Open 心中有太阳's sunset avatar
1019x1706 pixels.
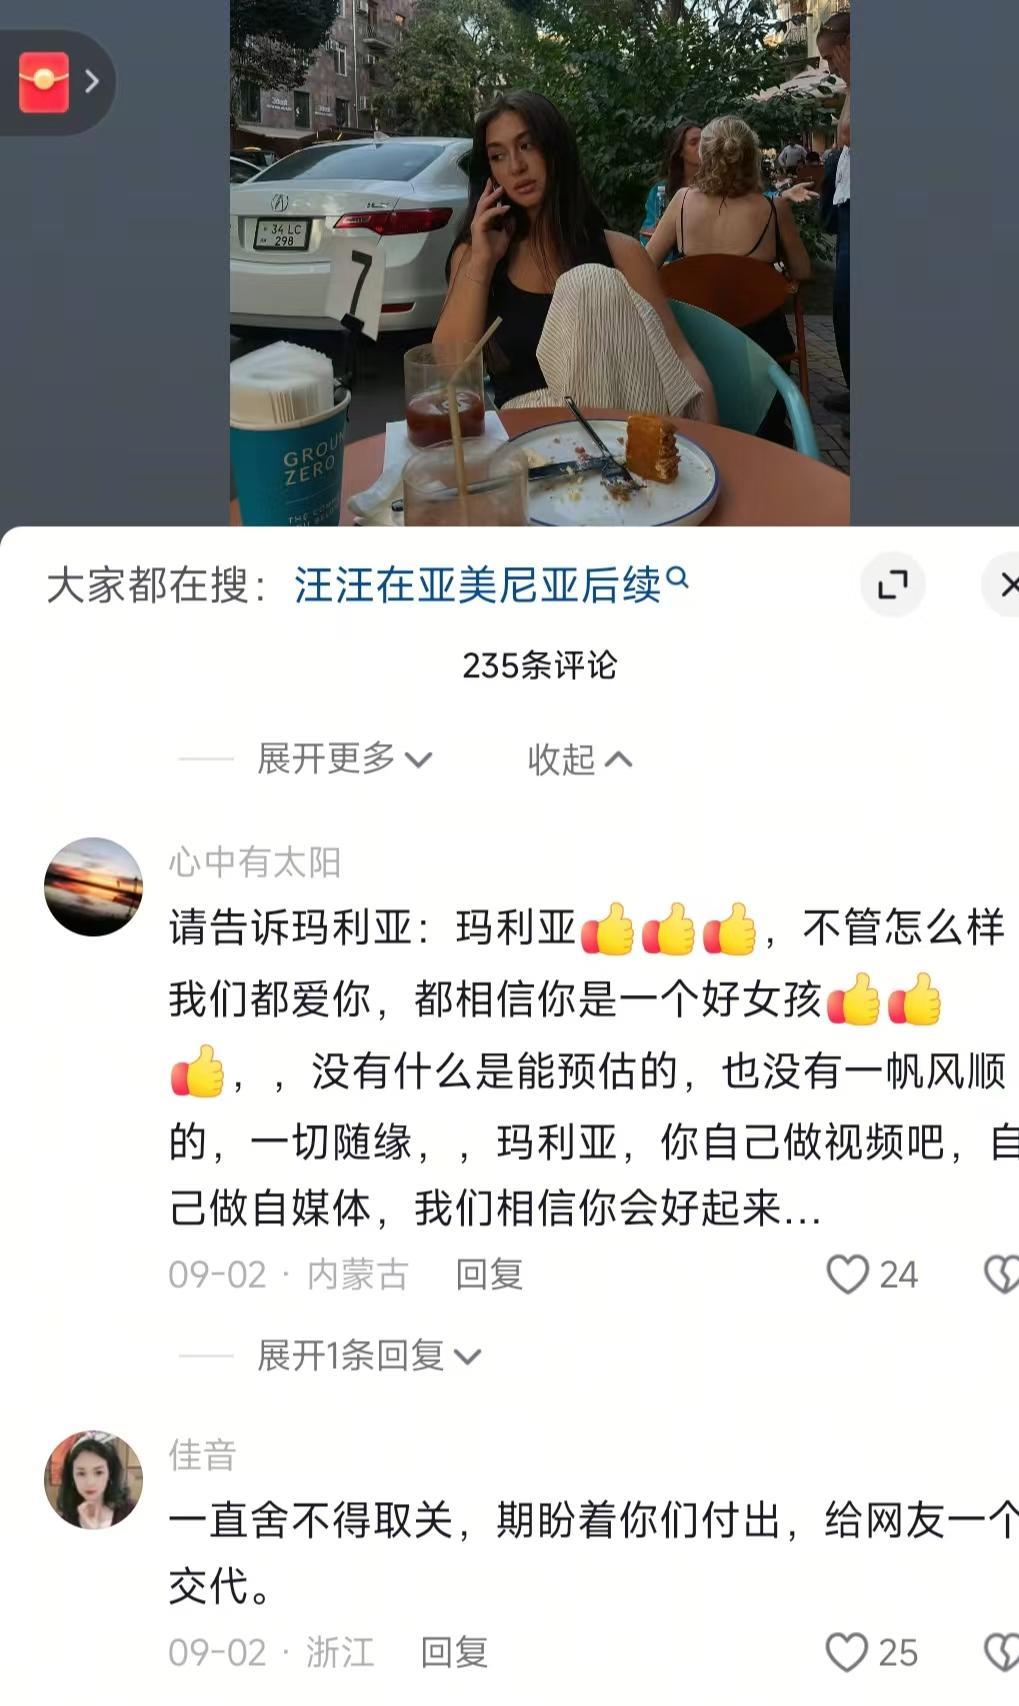point(94,887)
